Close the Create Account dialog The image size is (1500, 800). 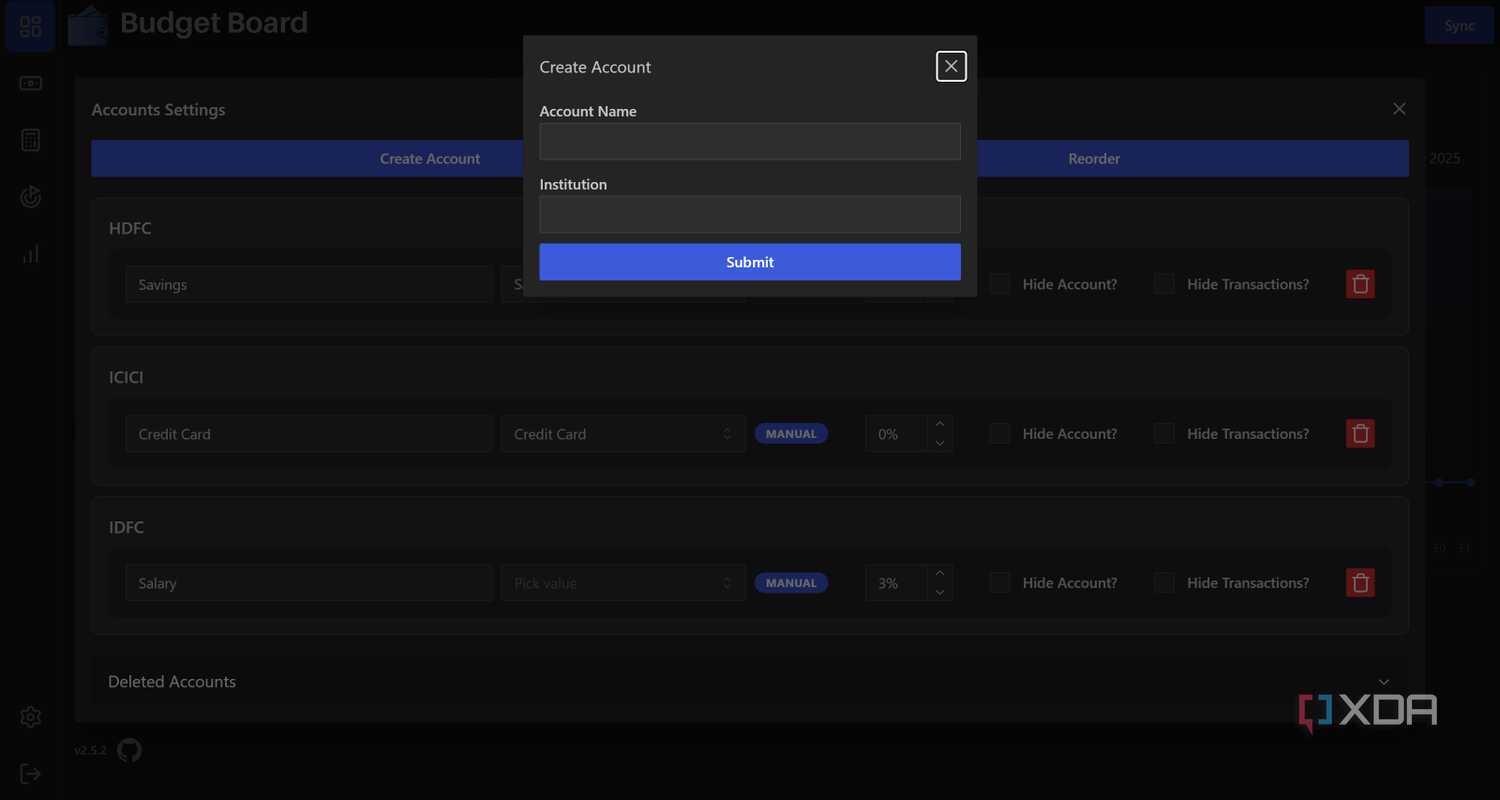[951, 66]
